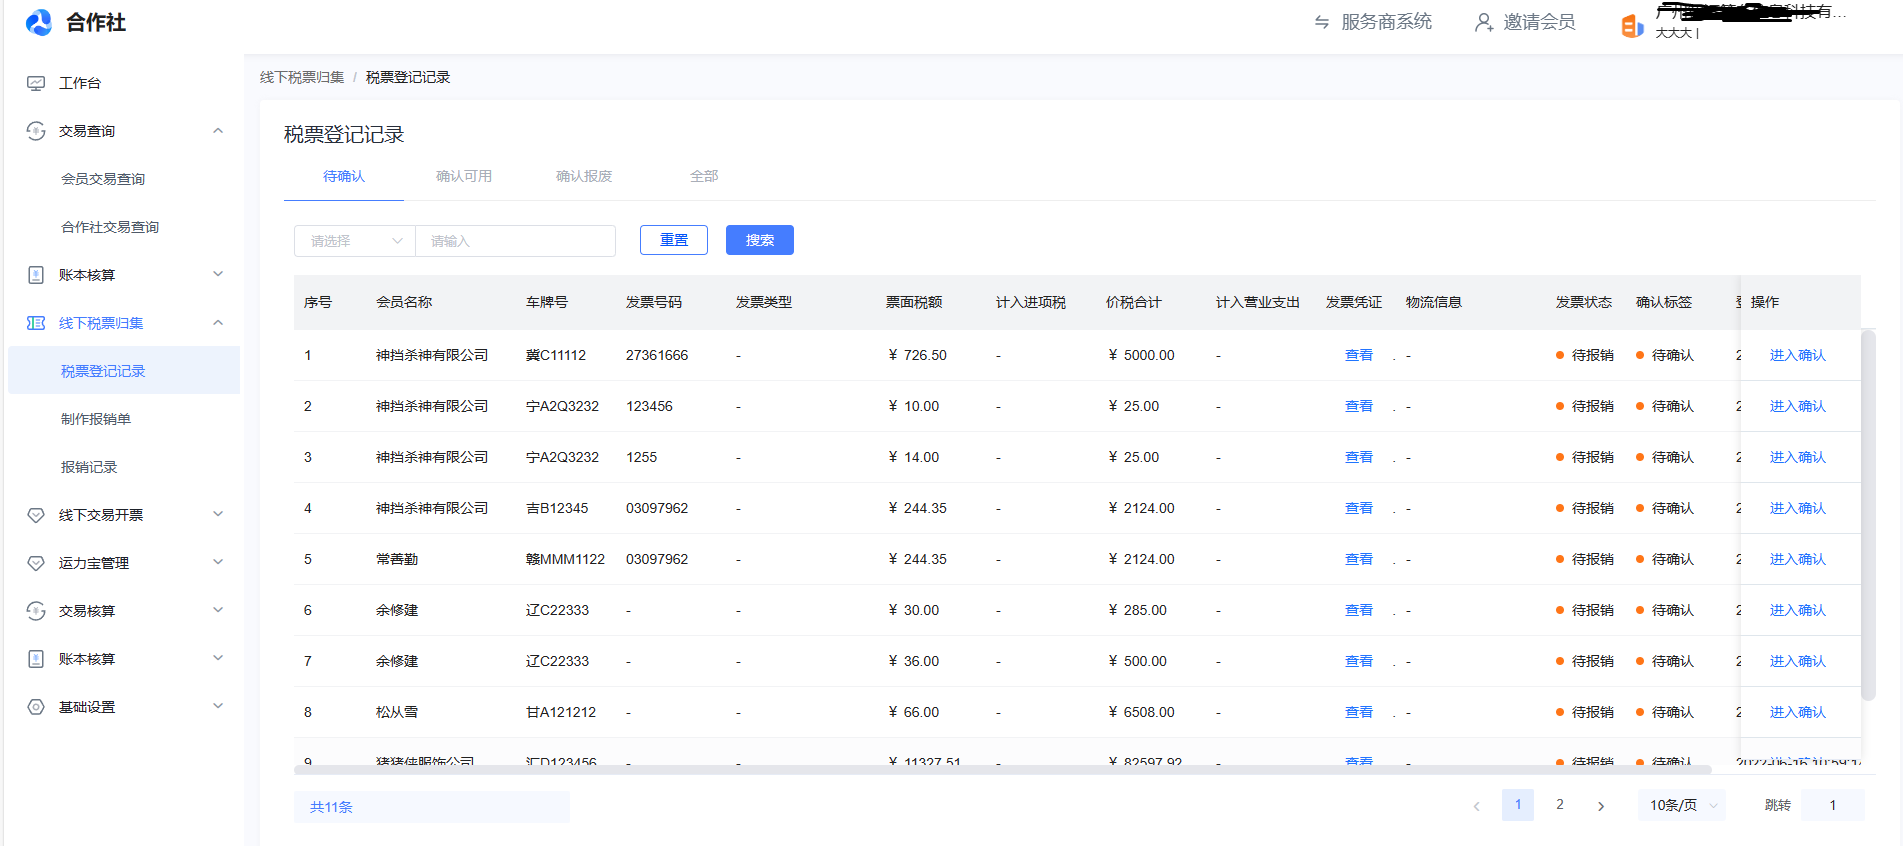
Task: Click the 基础设置 gear icon
Action: (36, 707)
